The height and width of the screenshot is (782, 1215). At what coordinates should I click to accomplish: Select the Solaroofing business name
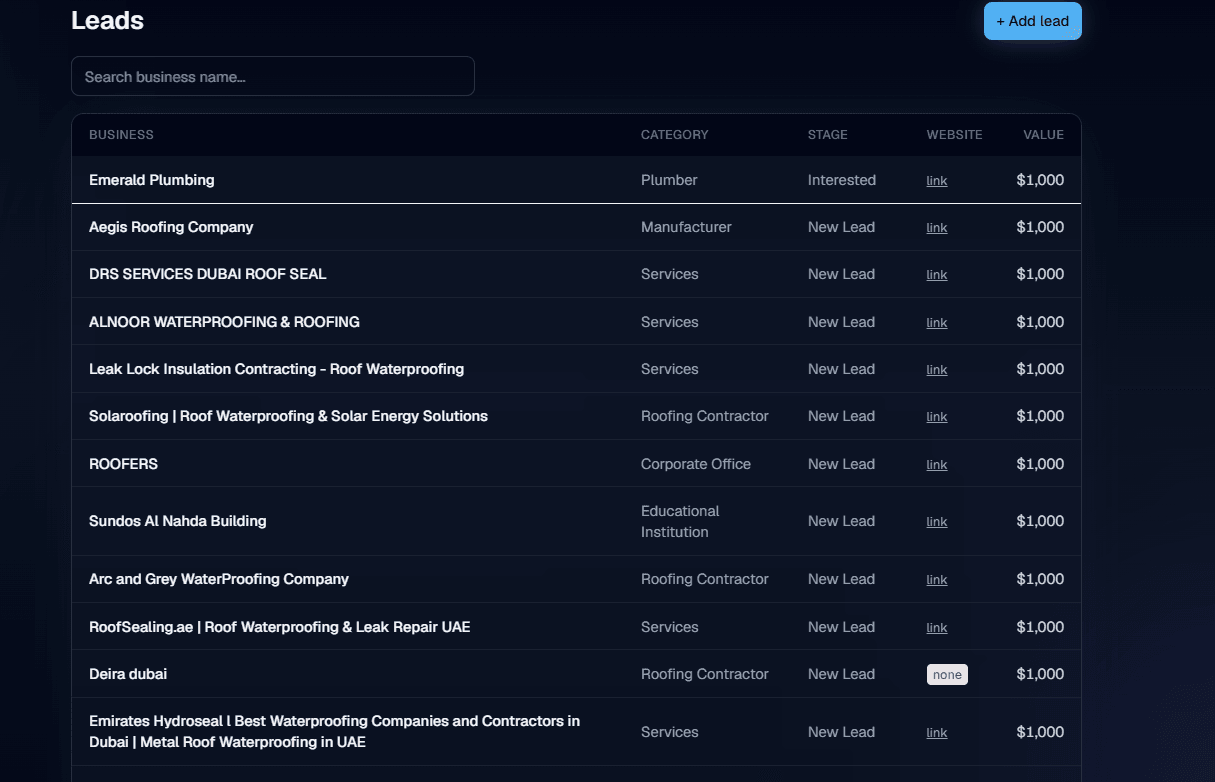[x=288, y=416]
